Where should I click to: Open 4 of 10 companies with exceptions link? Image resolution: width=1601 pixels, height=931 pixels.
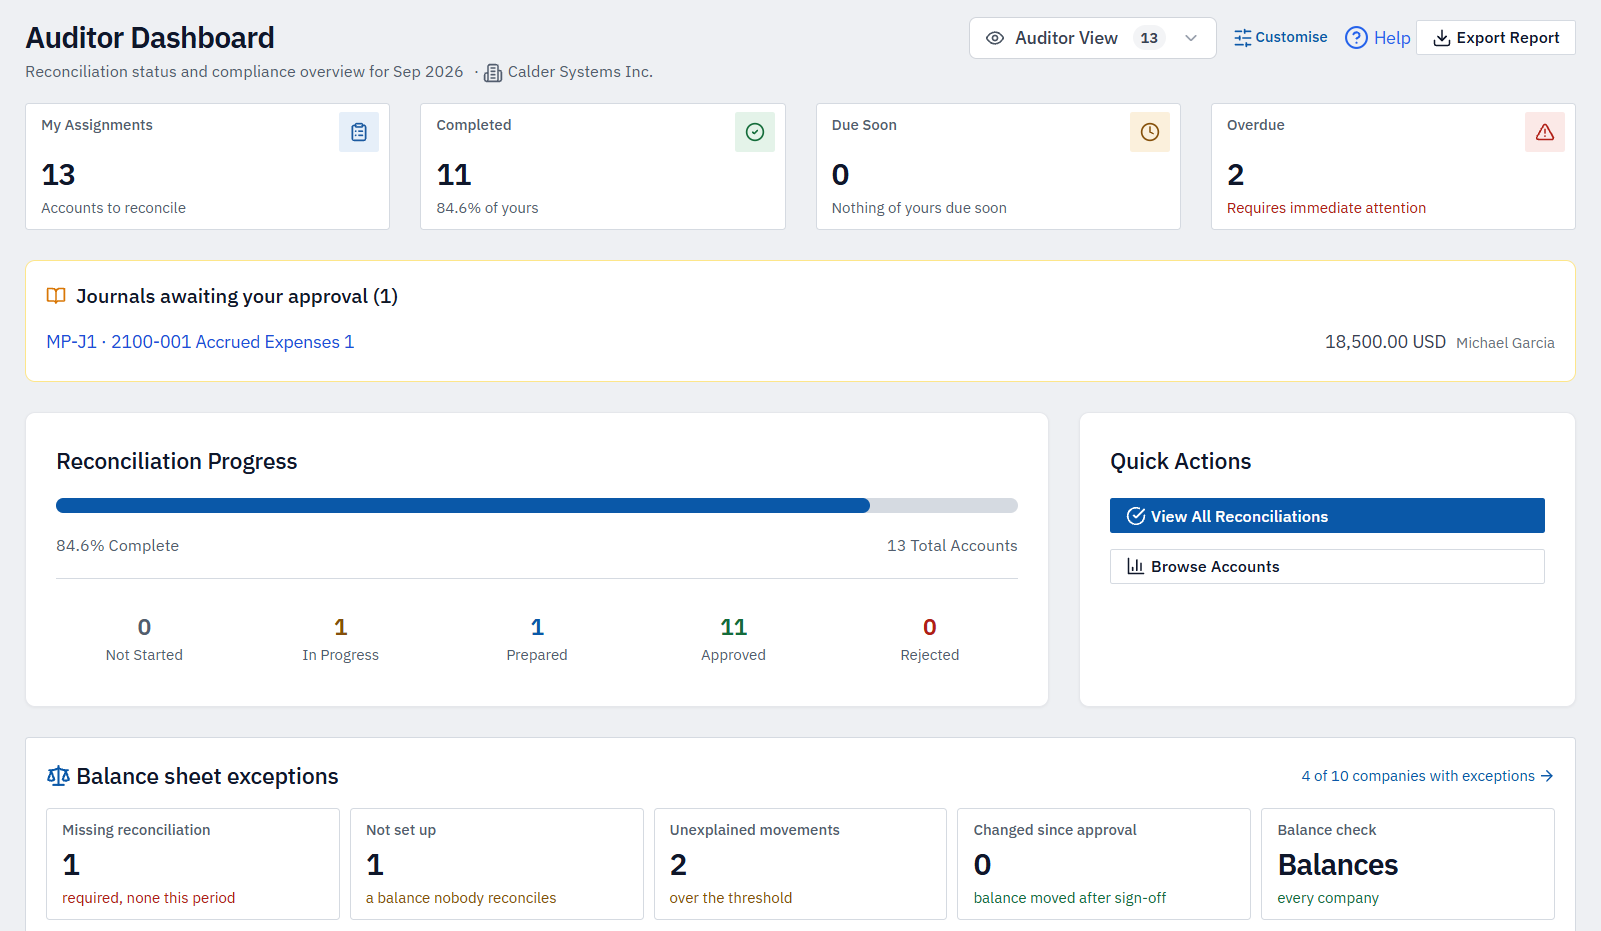pos(1427,776)
